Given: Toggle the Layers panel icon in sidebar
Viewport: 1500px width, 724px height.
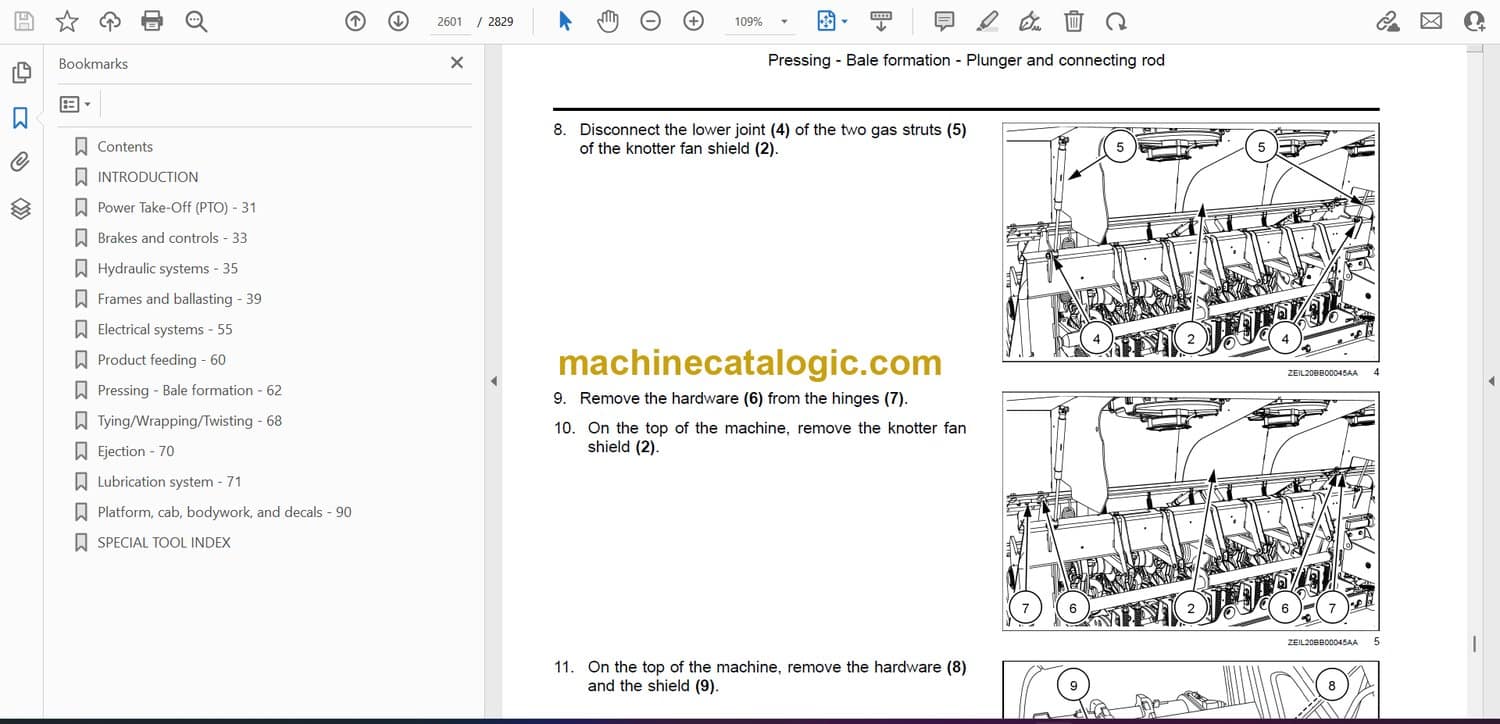Looking at the screenshot, I should [x=20, y=208].
